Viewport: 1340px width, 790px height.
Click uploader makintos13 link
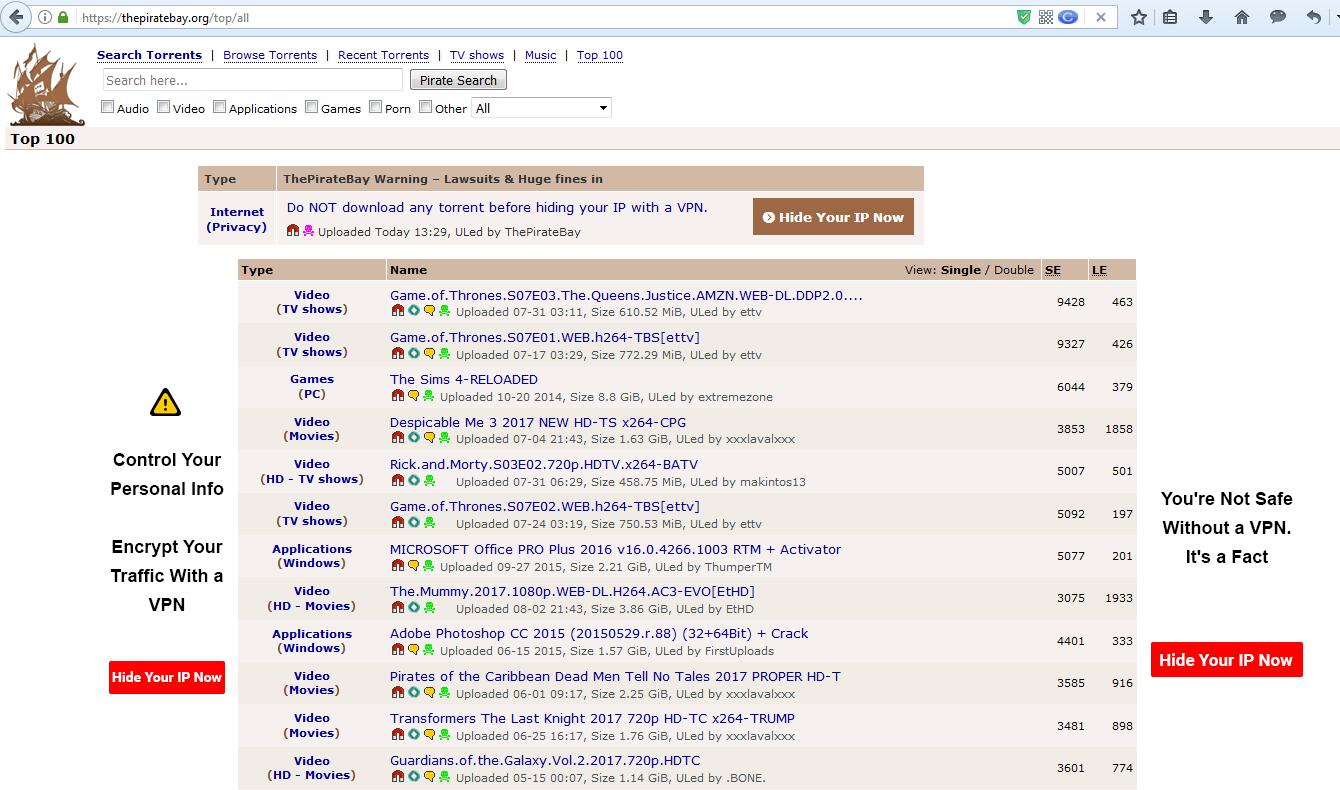[772, 482]
